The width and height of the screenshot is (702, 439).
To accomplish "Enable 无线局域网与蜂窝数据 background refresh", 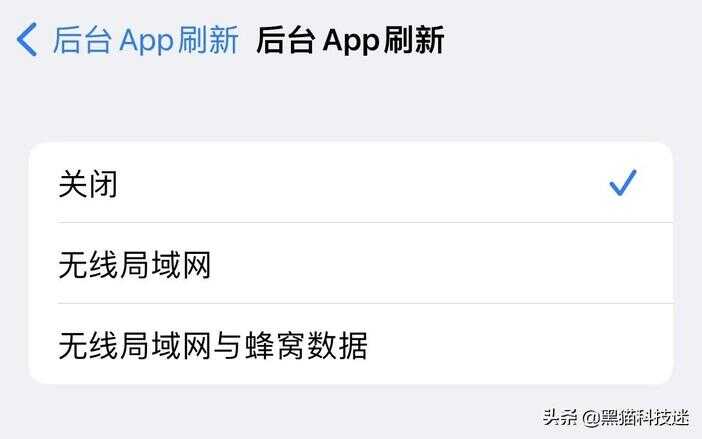I will click(351, 344).
